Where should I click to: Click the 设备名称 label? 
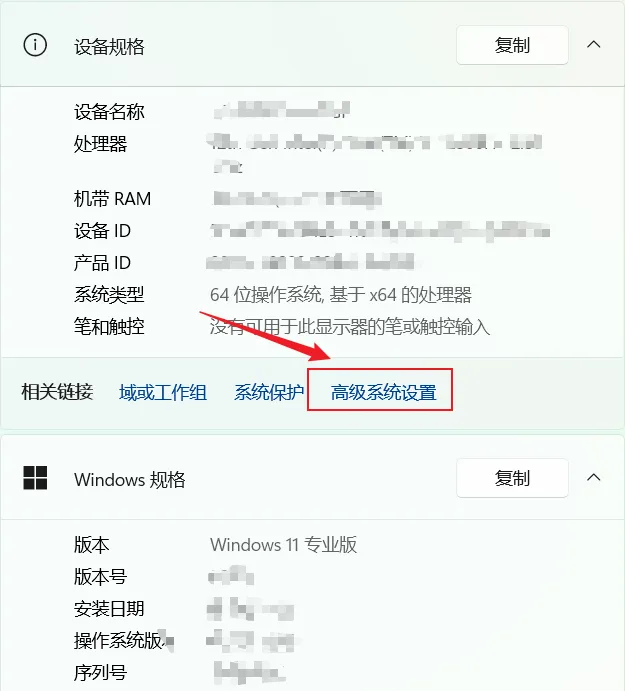(109, 111)
